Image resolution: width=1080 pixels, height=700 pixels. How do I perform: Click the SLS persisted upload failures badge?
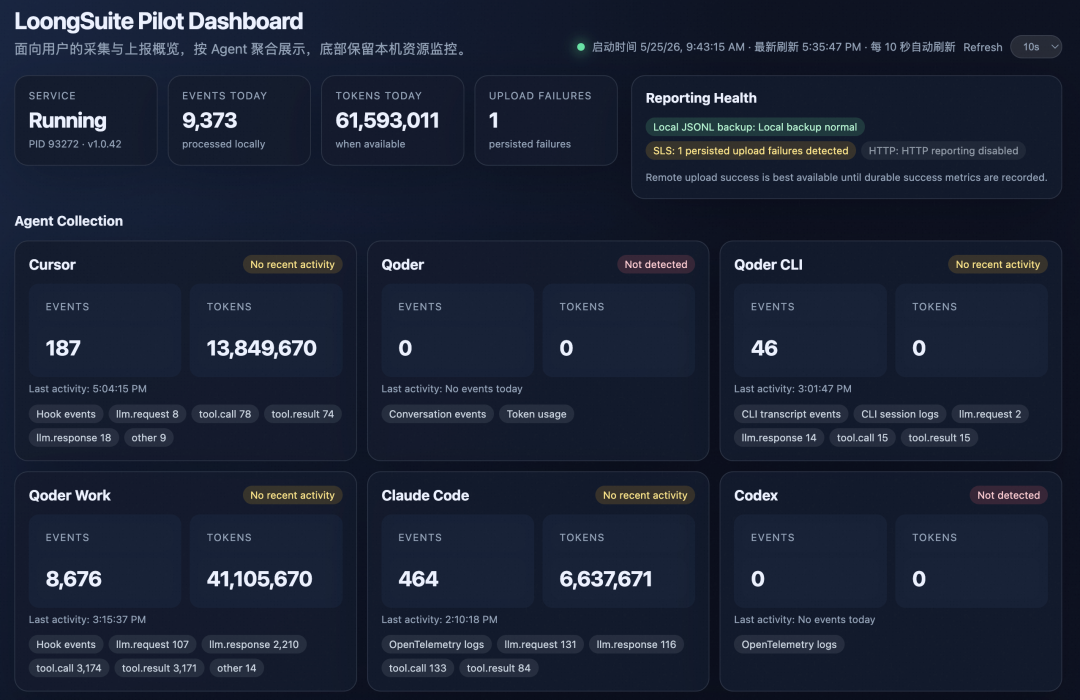pyautogui.click(x=751, y=151)
